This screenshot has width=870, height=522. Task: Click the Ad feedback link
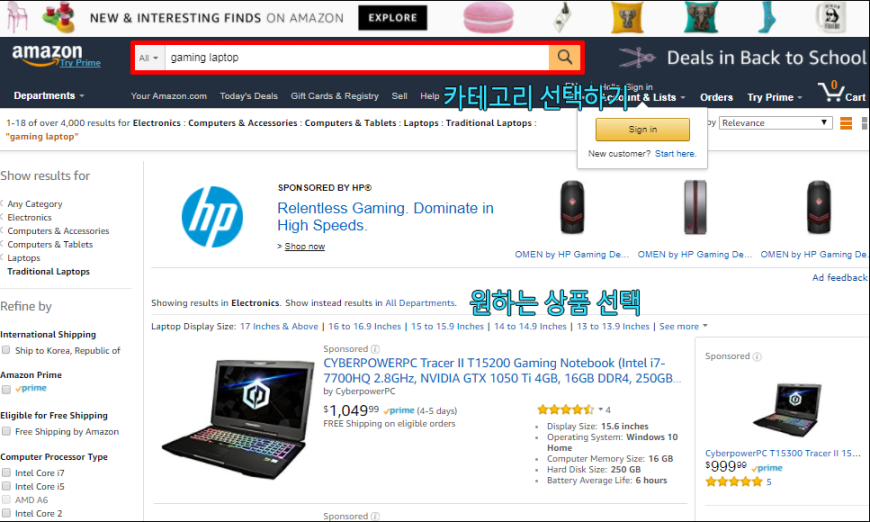click(x=839, y=277)
